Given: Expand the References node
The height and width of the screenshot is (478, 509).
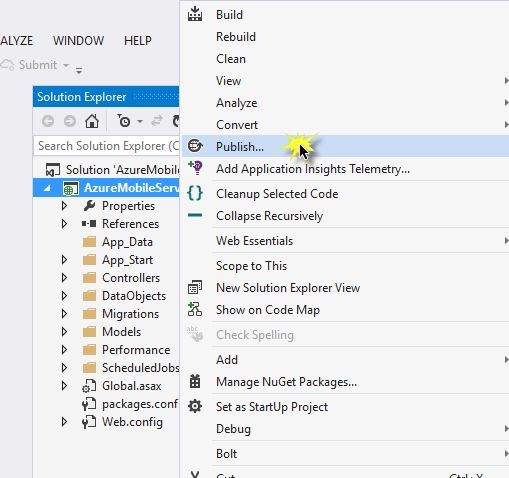Looking at the screenshot, I should pos(64,224).
